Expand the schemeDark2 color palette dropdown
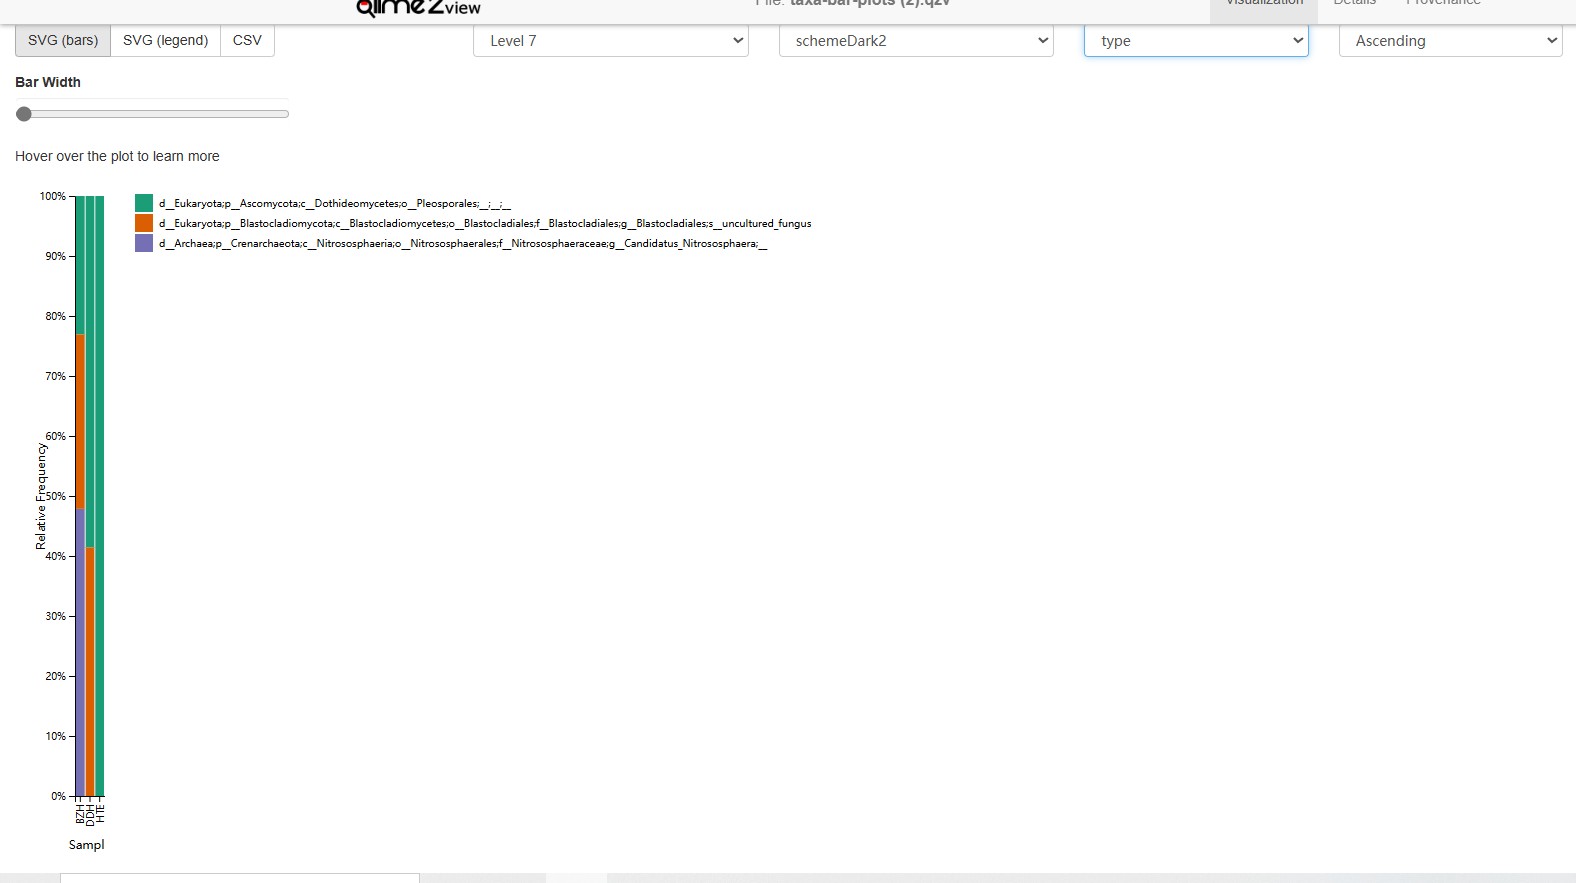The height and width of the screenshot is (883, 1576). (x=916, y=41)
